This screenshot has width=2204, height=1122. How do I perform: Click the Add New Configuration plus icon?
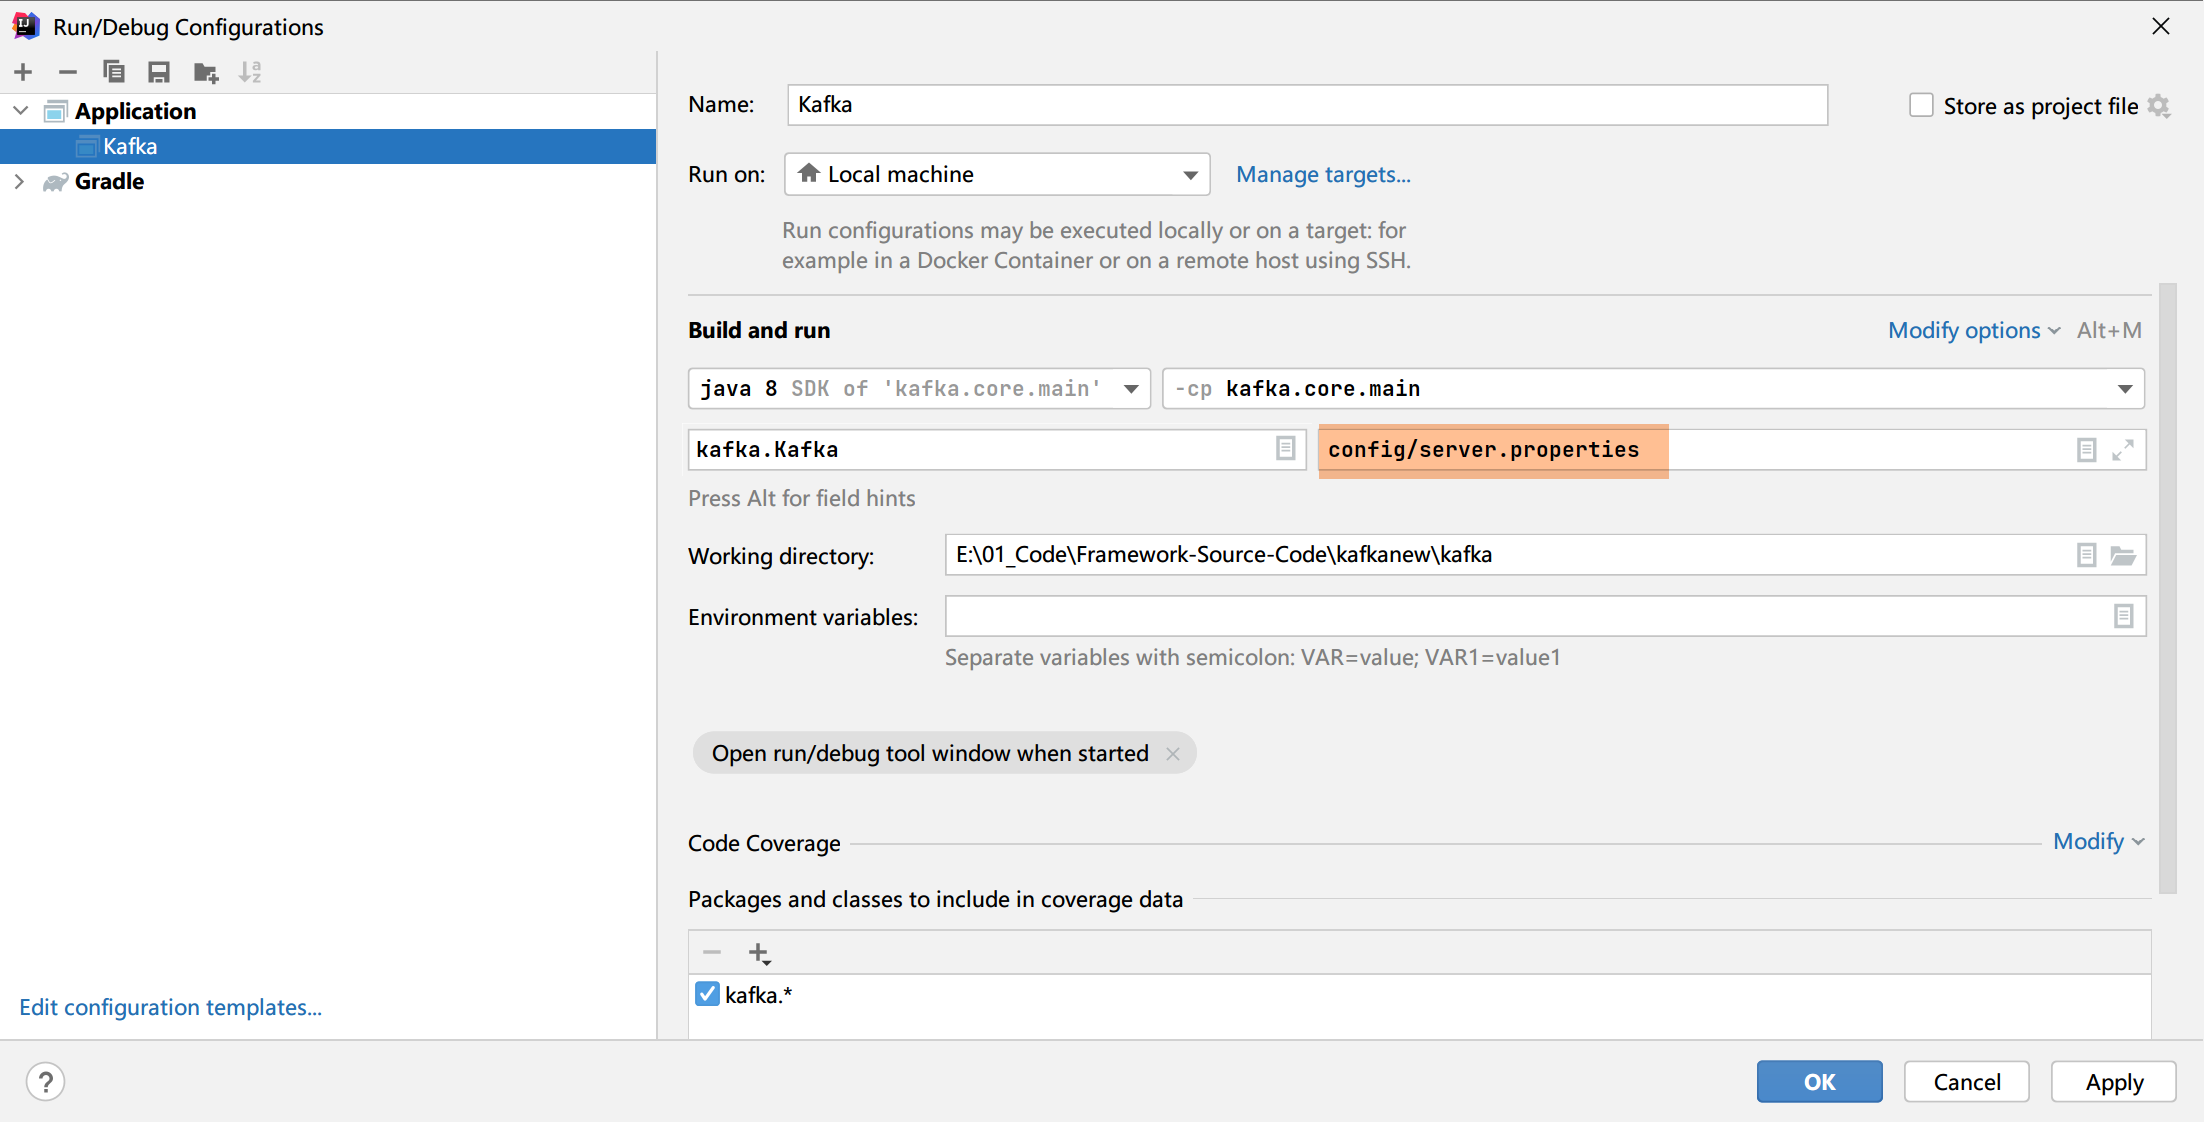pos(23,72)
